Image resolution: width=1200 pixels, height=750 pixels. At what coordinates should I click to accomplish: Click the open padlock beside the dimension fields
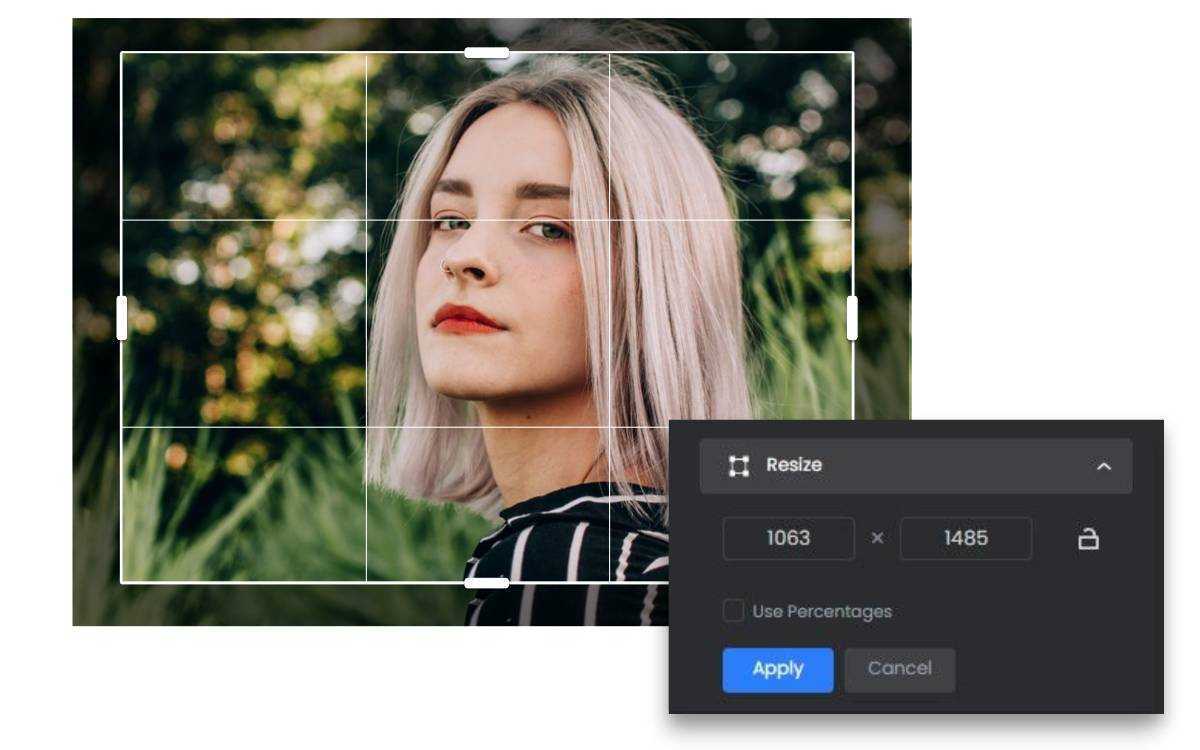[x=1089, y=538]
